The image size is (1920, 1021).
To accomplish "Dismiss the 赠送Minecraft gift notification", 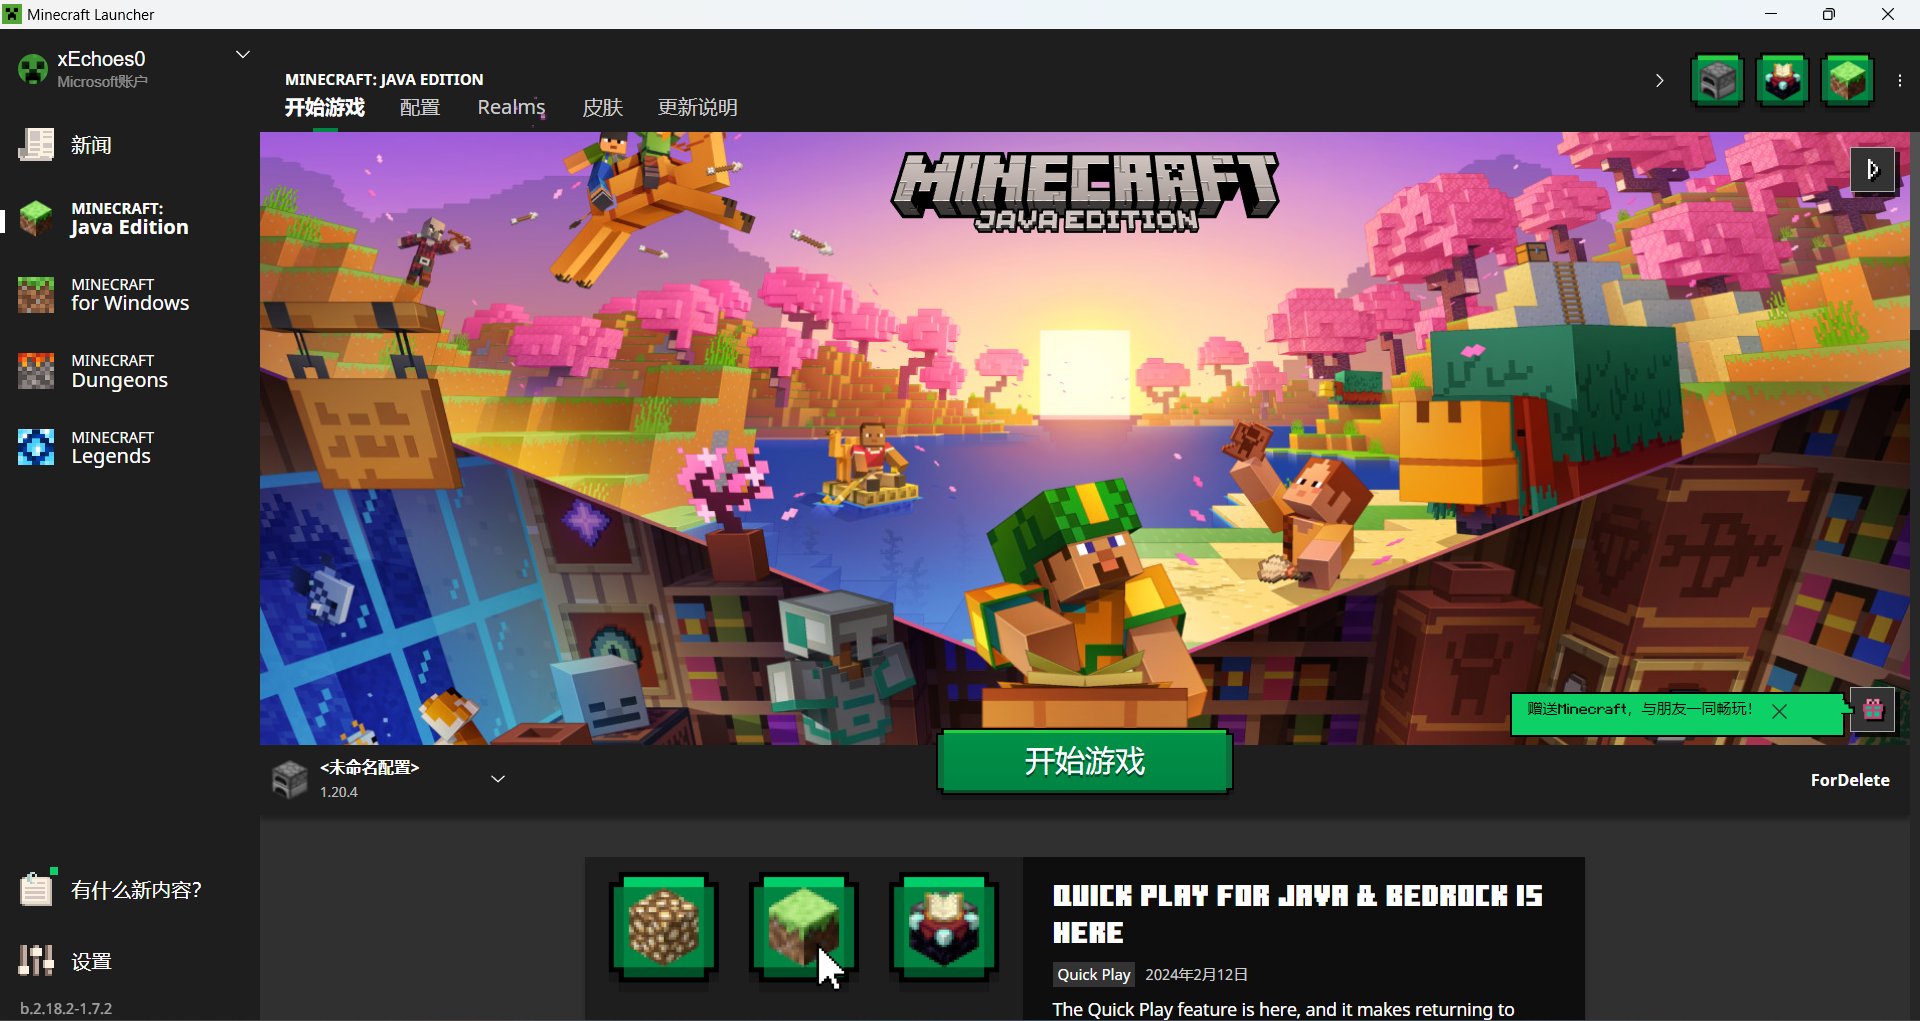I will point(1779,711).
